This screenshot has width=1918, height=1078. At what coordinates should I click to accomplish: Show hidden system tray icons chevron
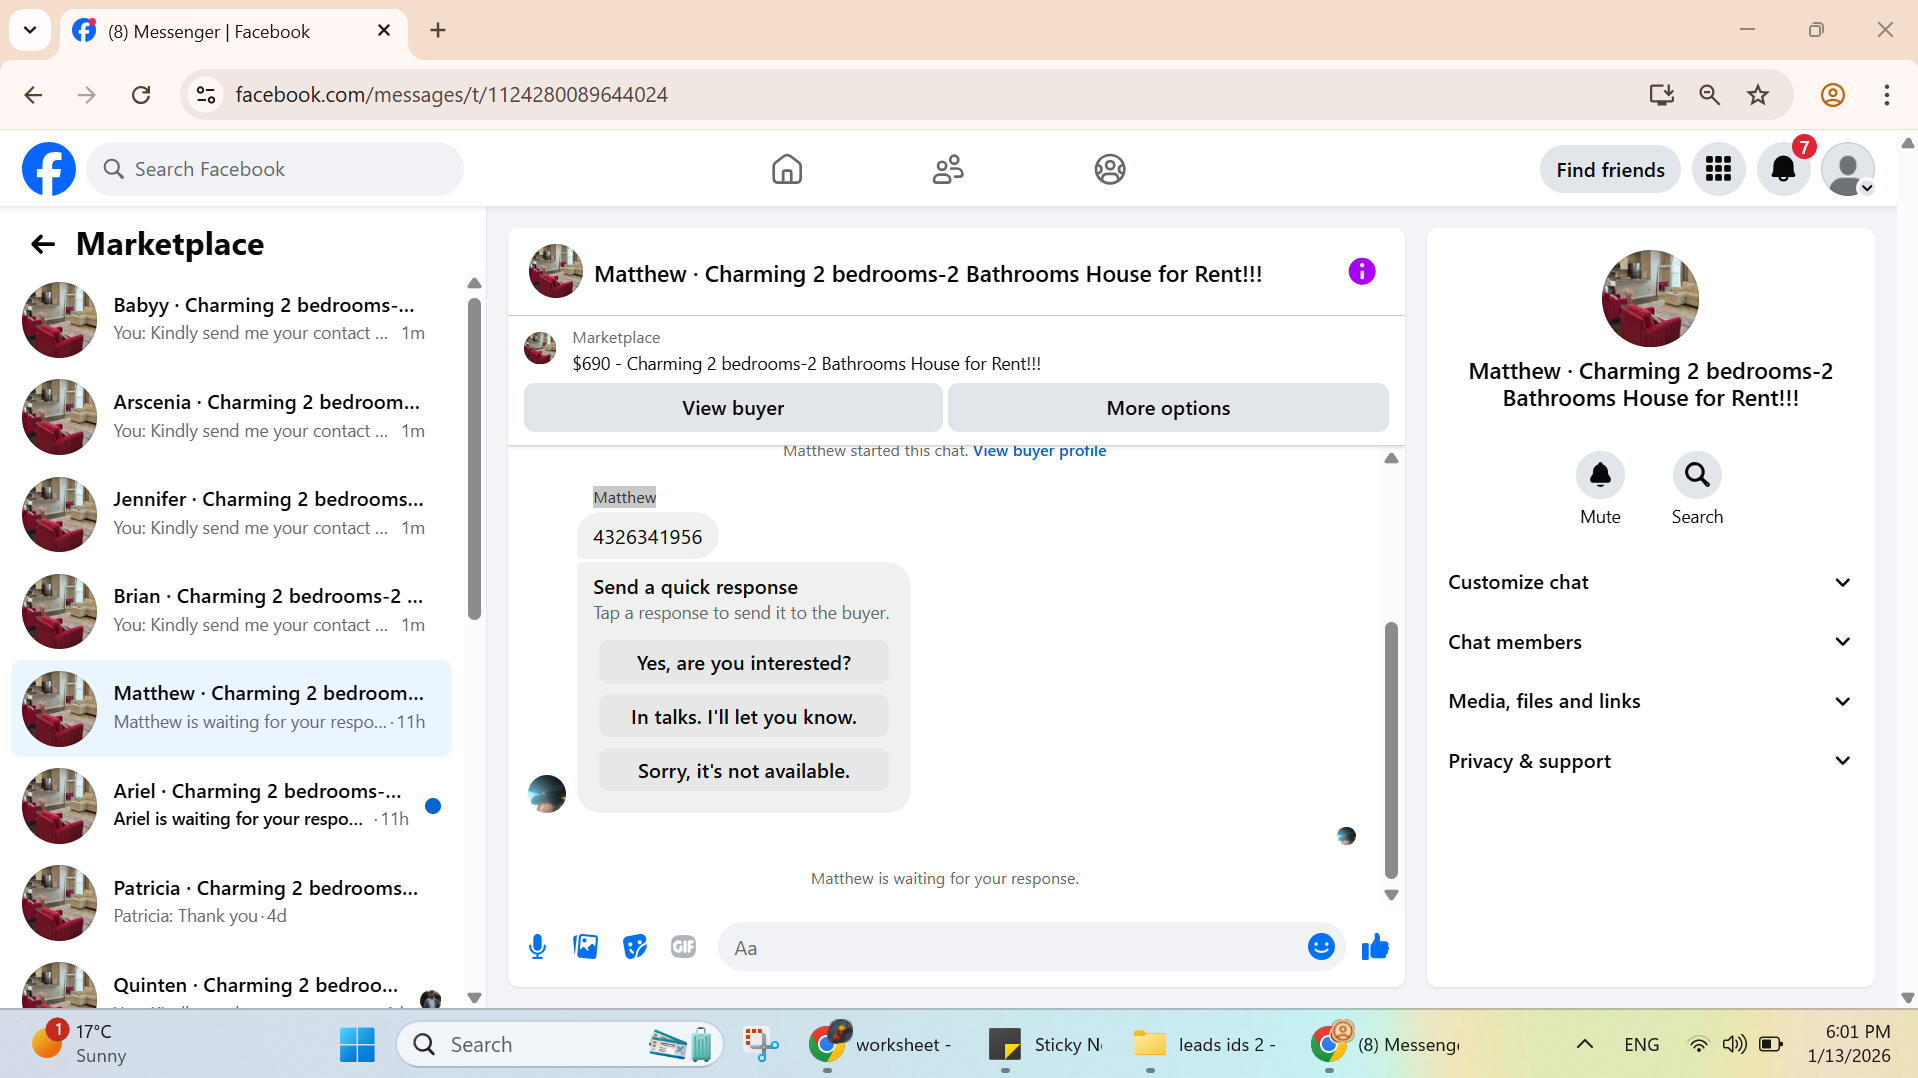click(x=1584, y=1044)
